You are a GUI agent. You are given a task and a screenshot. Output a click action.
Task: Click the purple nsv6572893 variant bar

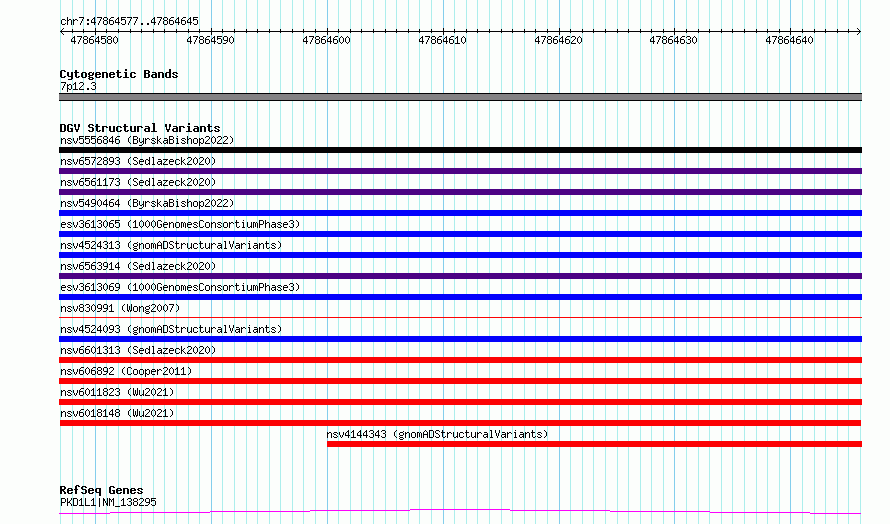coord(460,171)
